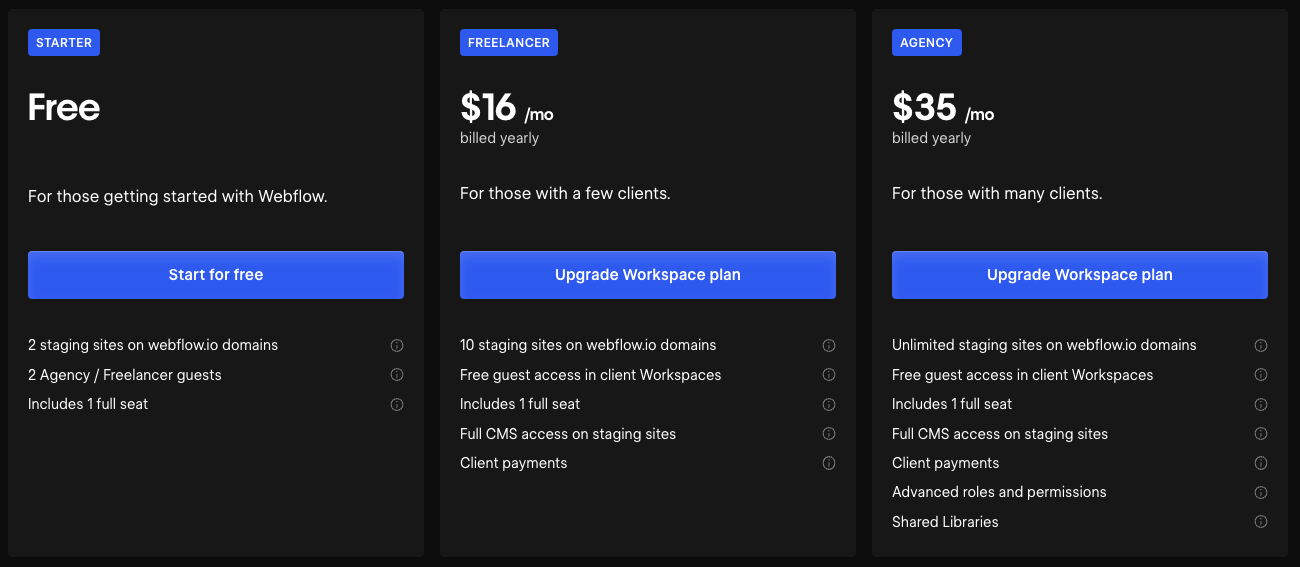Open info for 10 staging sites feature

829,346
